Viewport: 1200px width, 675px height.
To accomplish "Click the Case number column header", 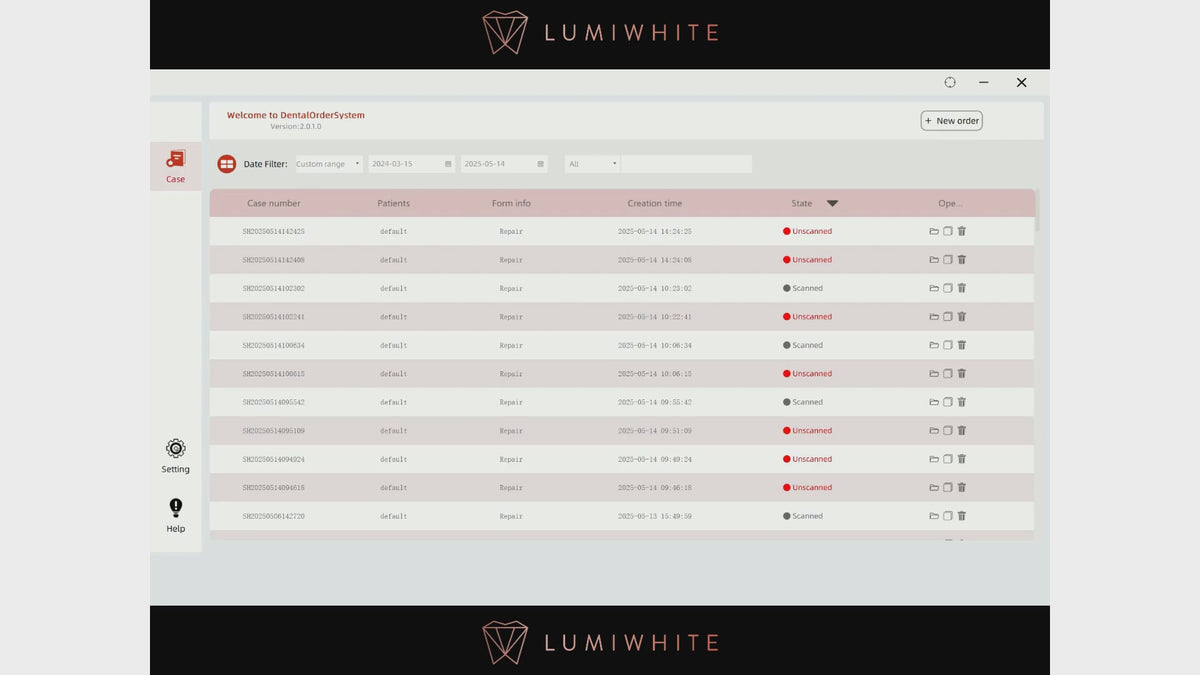I will pyautogui.click(x=274, y=204).
